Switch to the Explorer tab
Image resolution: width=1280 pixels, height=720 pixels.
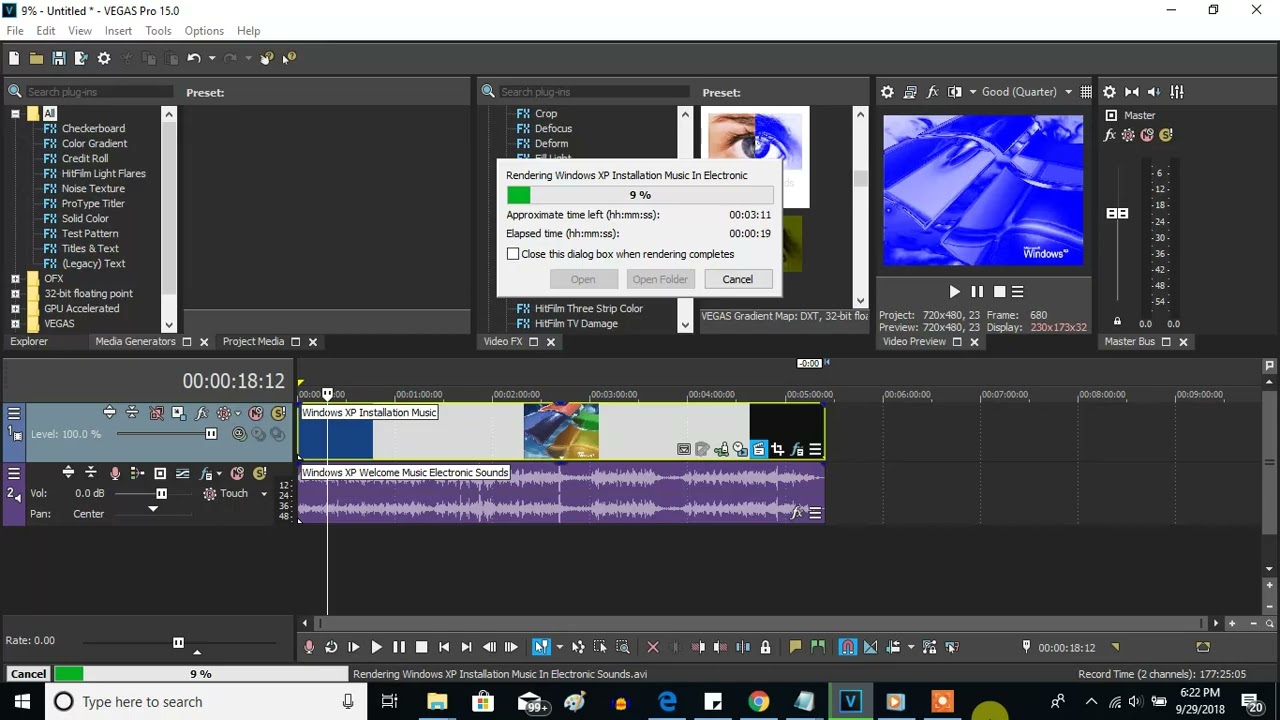[29, 342]
